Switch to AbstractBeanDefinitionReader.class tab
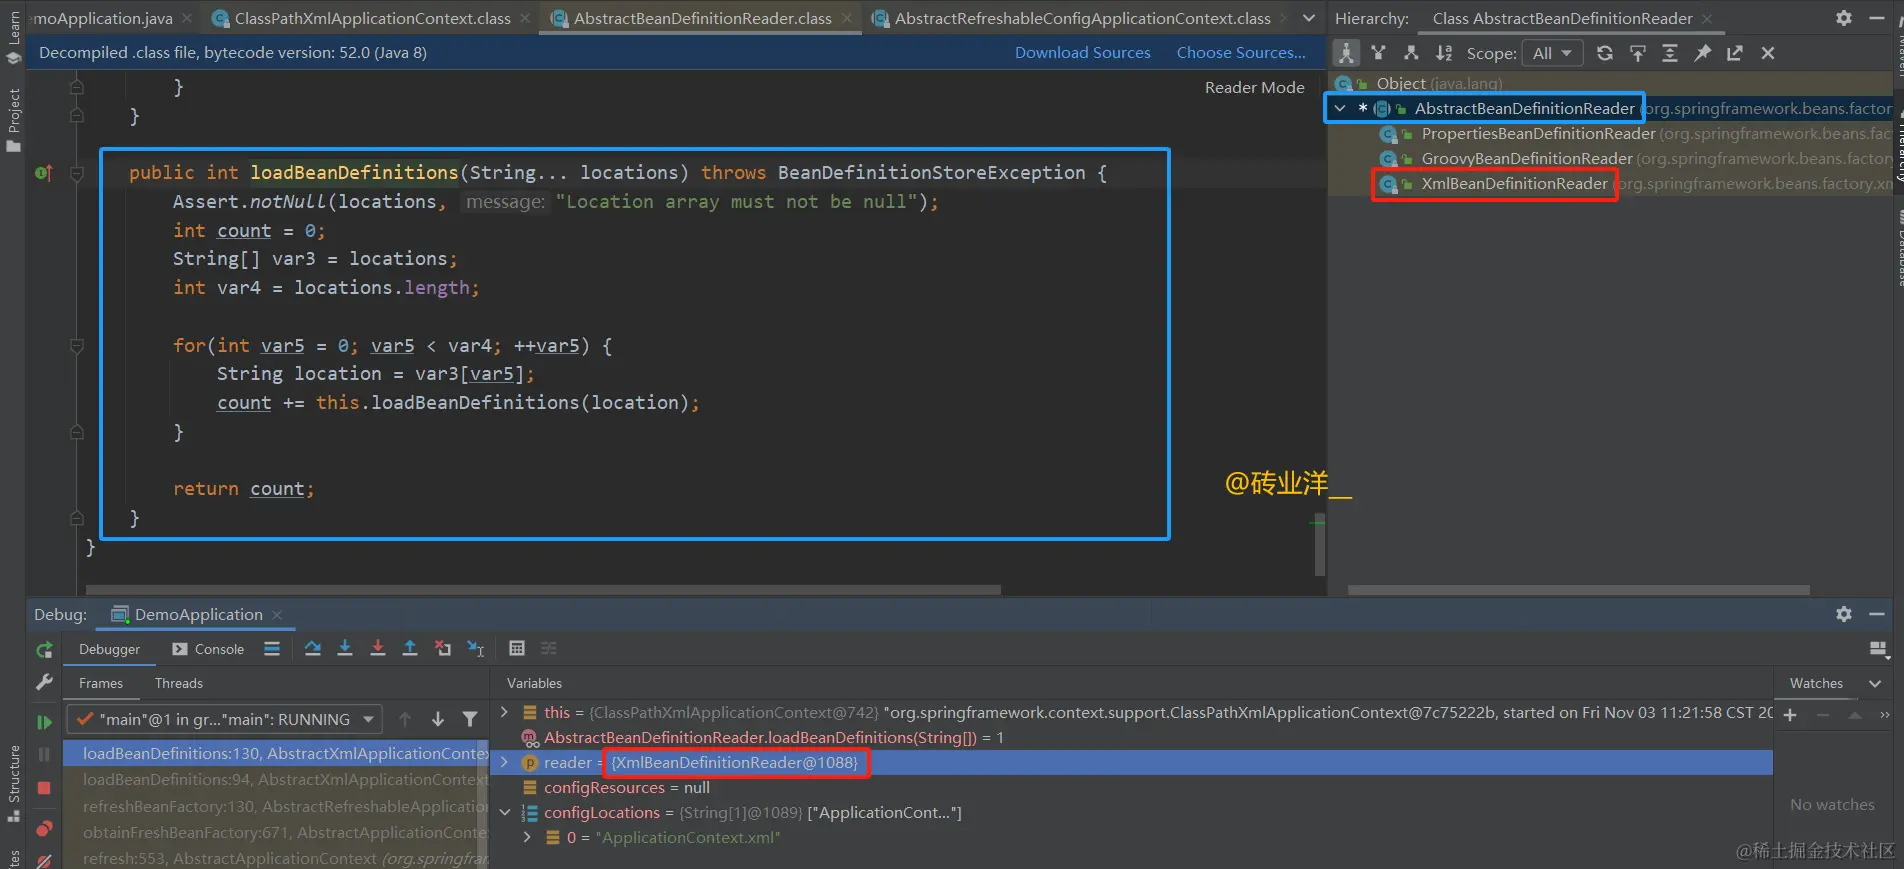The height and width of the screenshot is (869, 1904). pos(702,18)
